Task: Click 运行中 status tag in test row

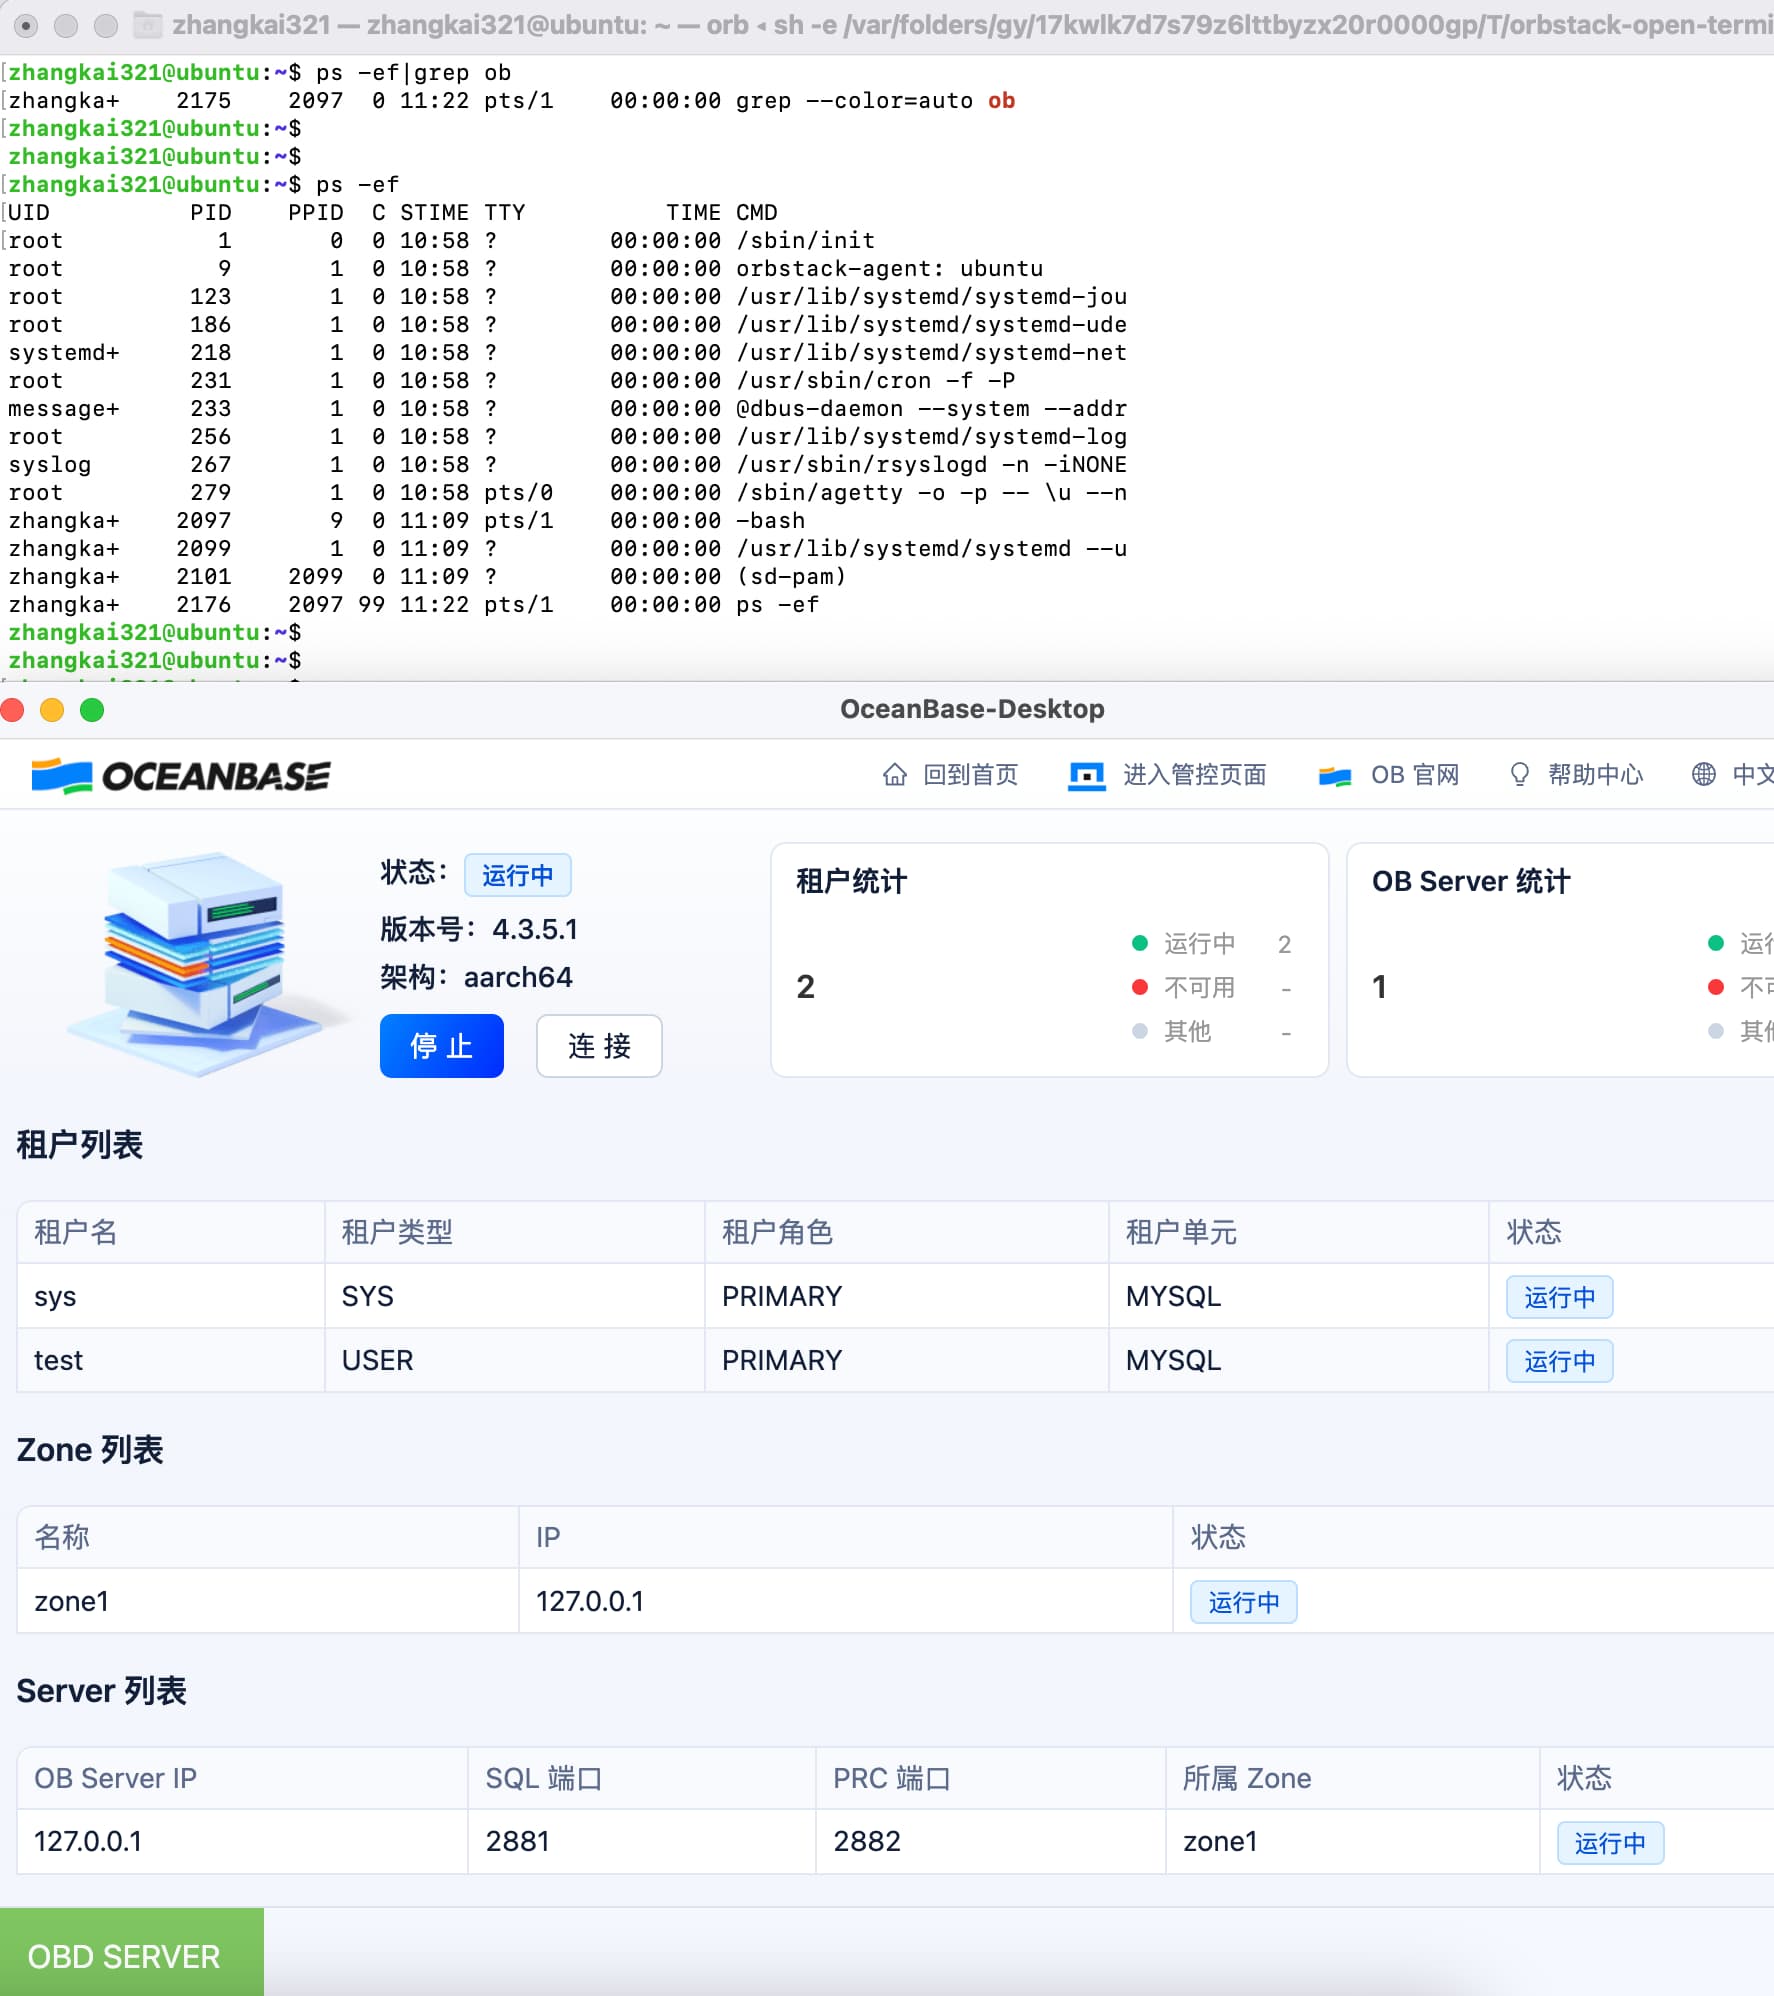Action: point(1560,1361)
